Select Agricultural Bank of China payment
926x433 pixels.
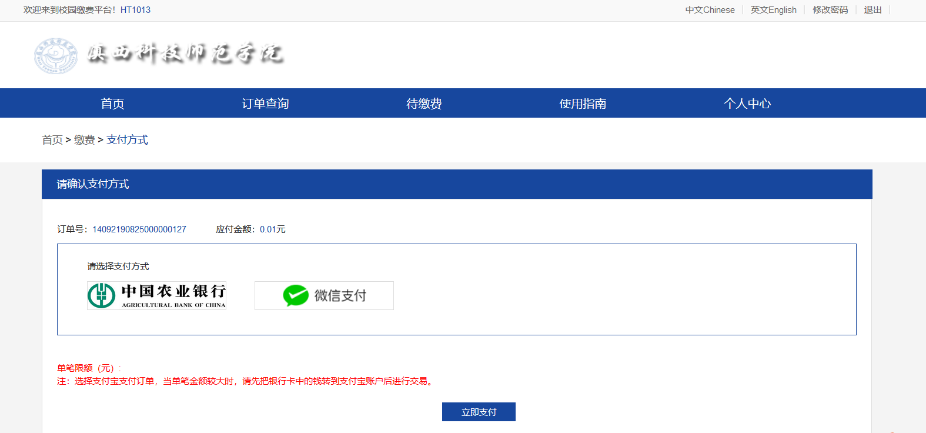(x=157, y=295)
